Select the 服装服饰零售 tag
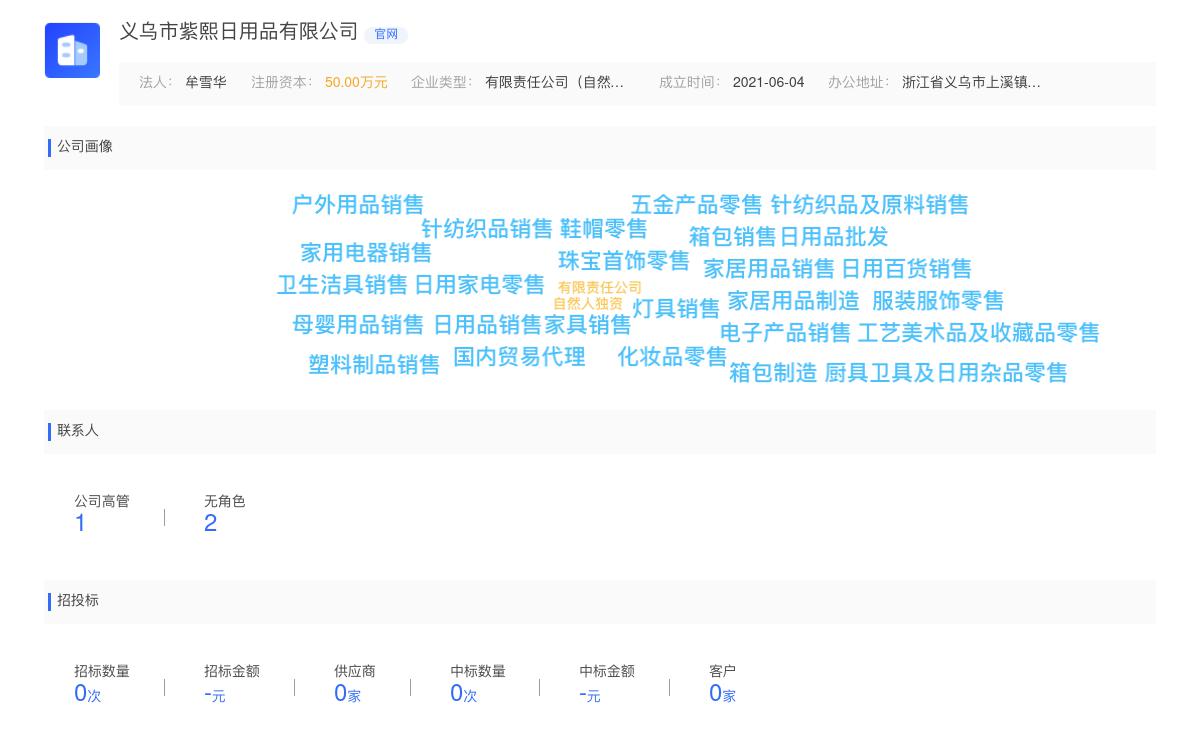This screenshot has height=752, width=1200. click(938, 301)
